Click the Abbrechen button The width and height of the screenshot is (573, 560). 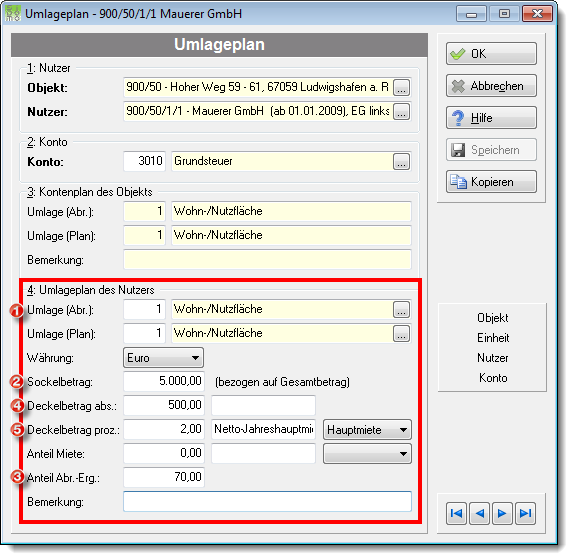[491, 86]
